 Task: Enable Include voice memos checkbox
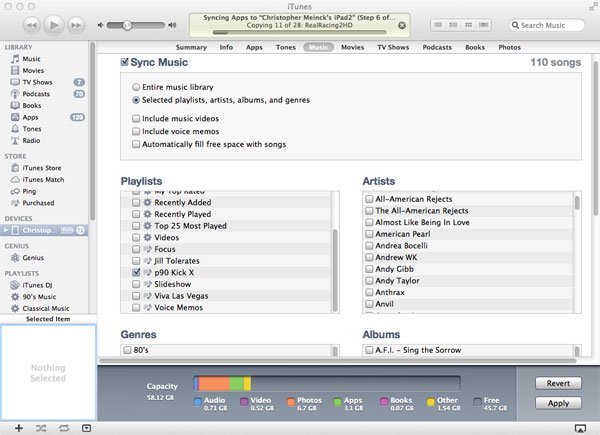click(x=136, y=131)
